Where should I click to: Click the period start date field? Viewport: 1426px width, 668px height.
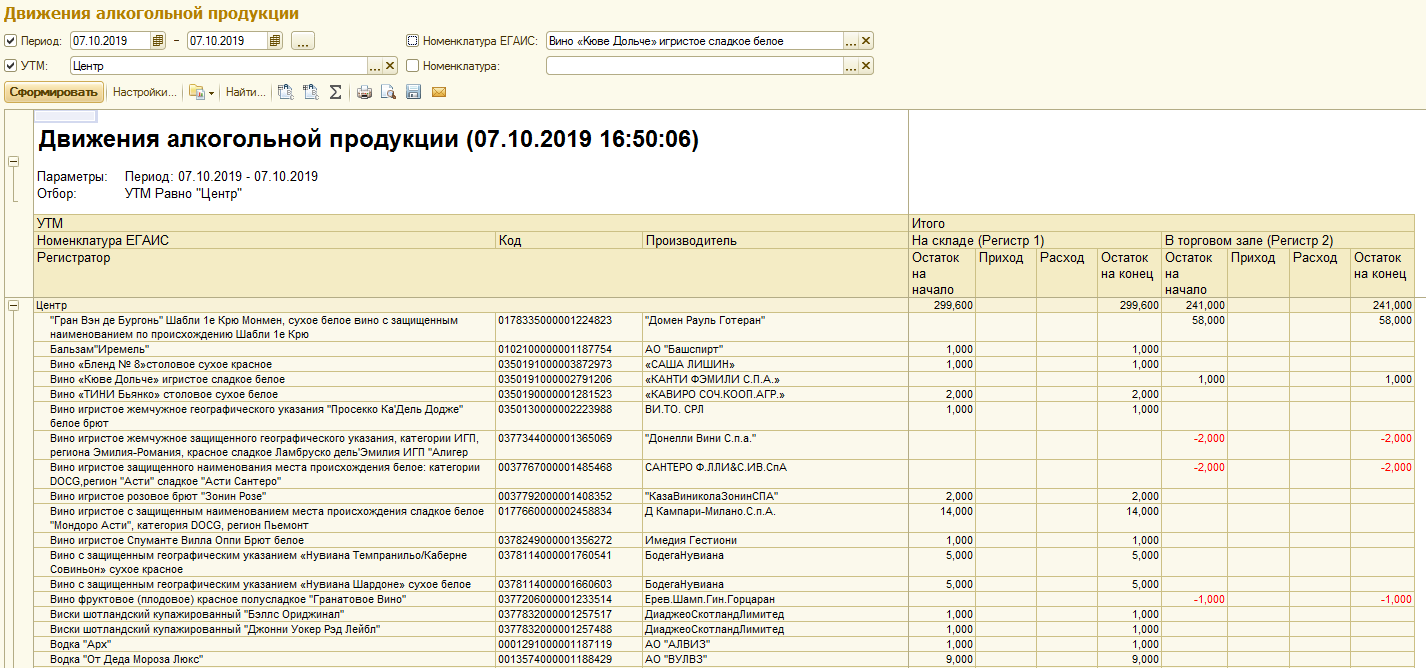tap(110, 41)
